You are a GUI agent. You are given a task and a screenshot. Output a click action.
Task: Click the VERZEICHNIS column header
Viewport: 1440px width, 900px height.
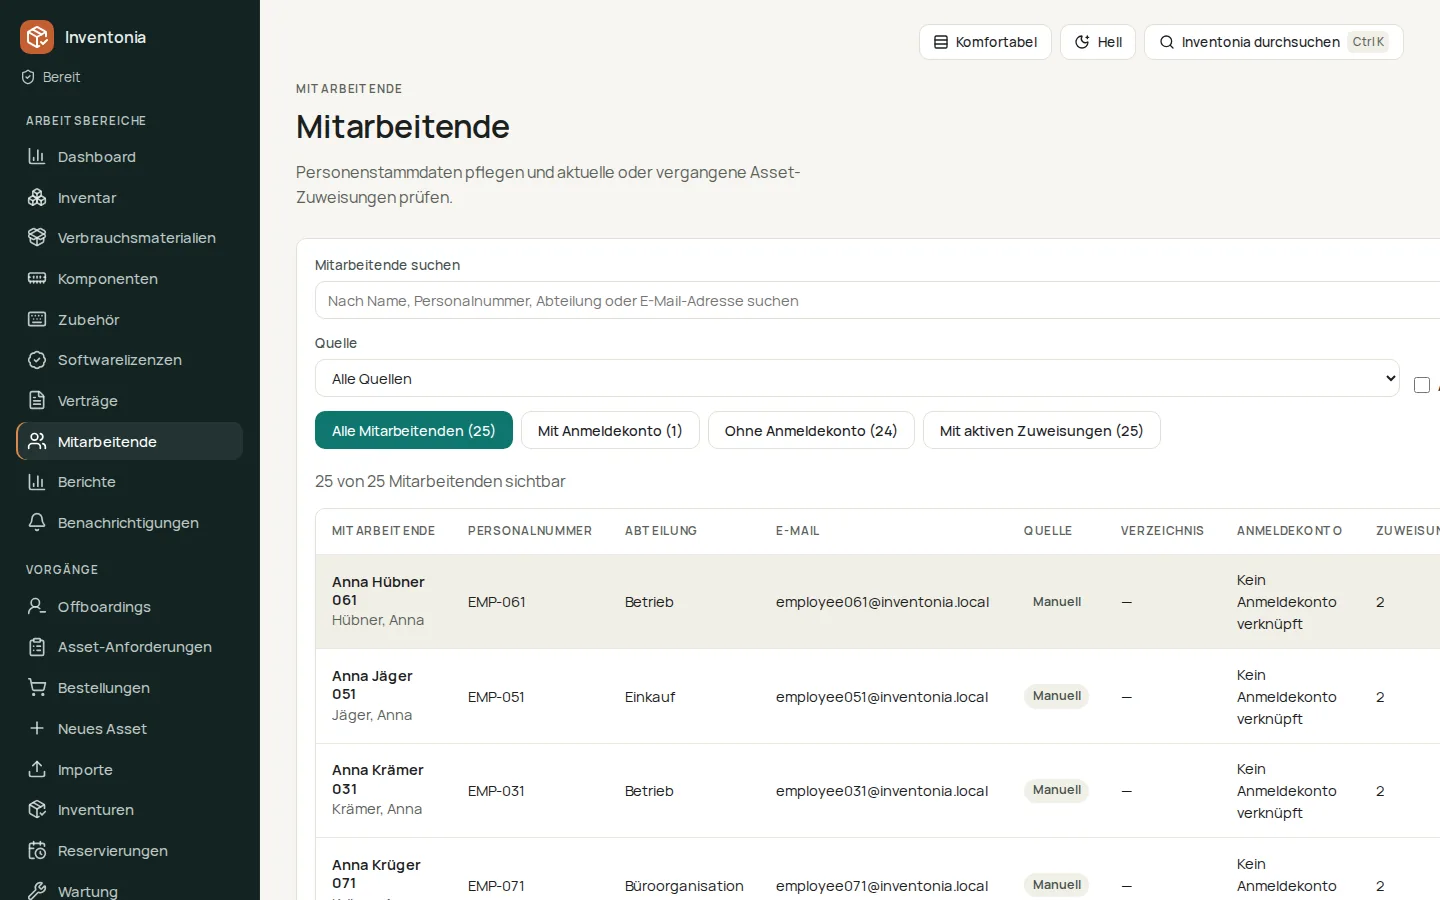(x=1162, y=531)
